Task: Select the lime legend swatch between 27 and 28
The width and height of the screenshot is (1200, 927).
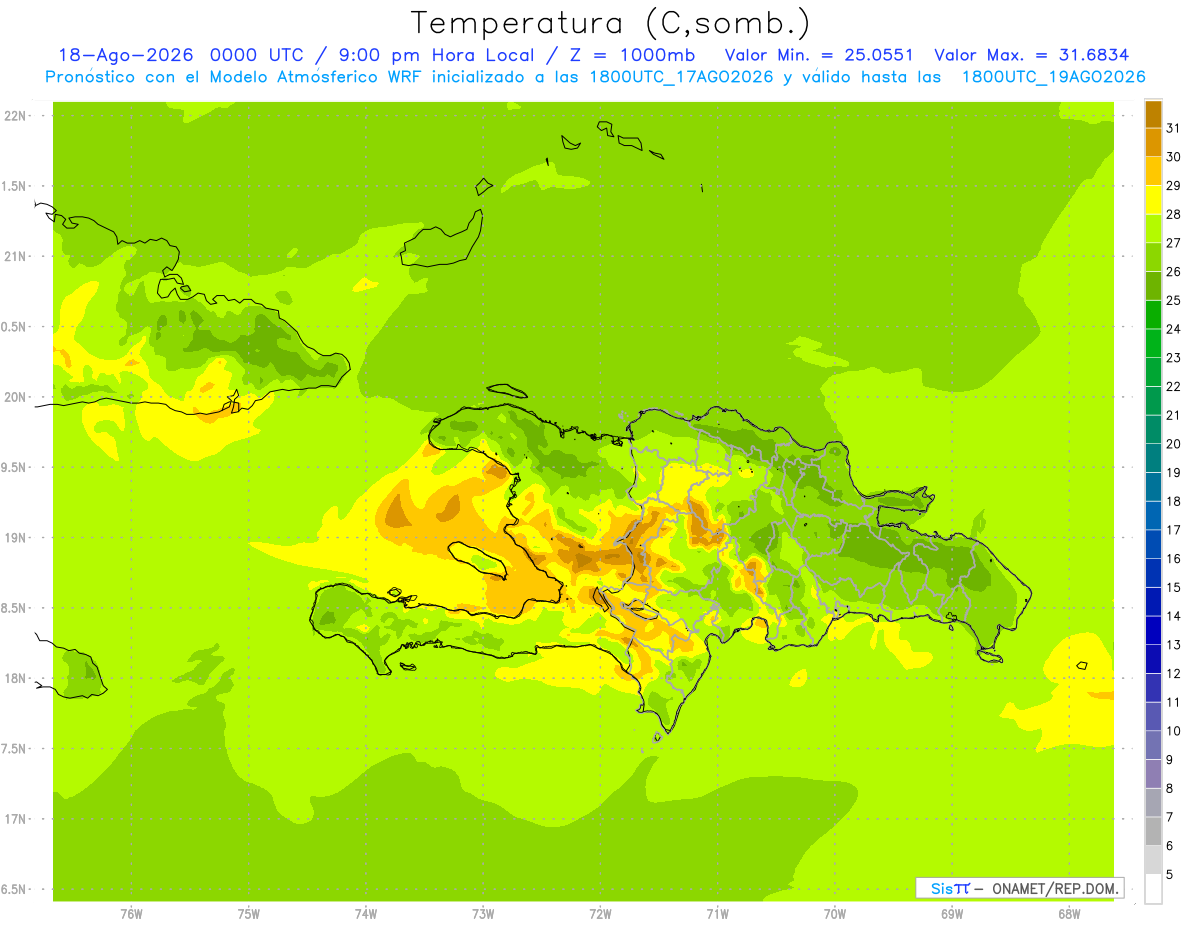Action: point(1153,228)
